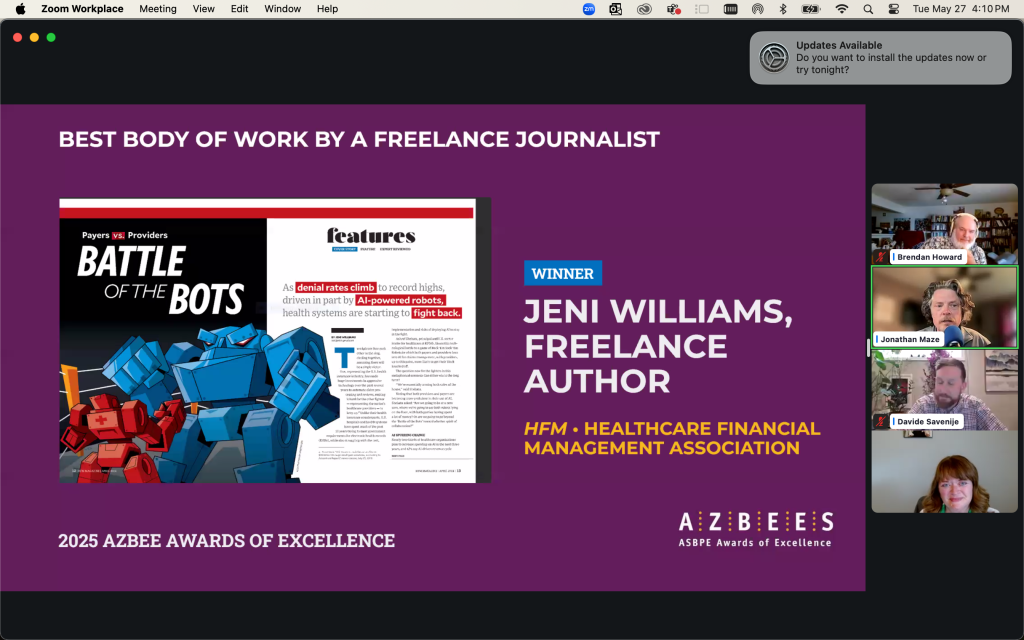Open the Wi-Fi status menu

842,9
